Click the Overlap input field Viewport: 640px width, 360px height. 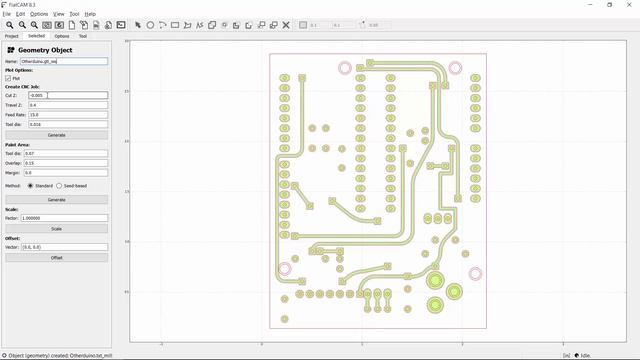(66, 163)
